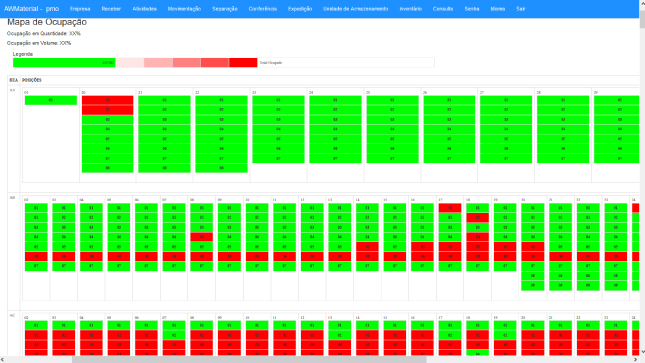Viewport: 645px width, 363px height.
Task: Select position 08 in AB column 22
Action: point(588,276)
